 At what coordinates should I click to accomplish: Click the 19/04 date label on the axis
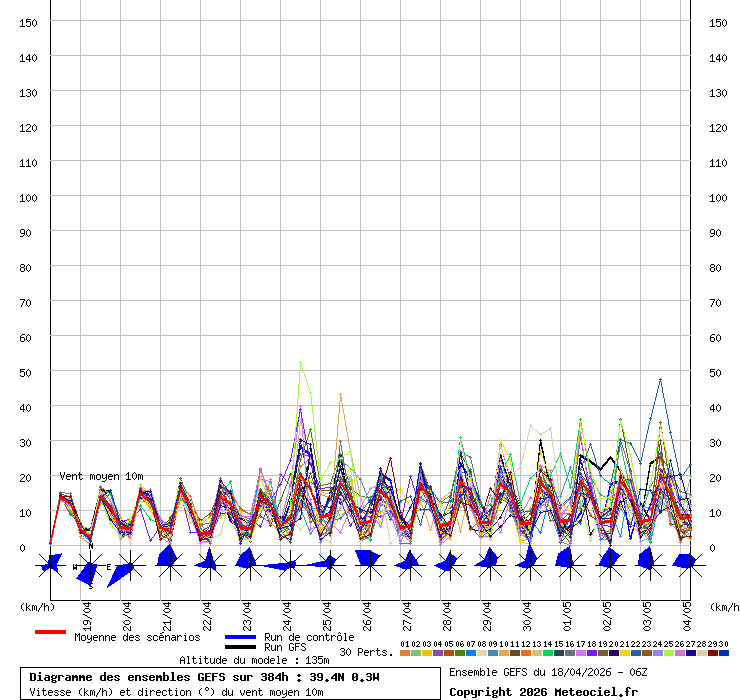coord(86,611)
